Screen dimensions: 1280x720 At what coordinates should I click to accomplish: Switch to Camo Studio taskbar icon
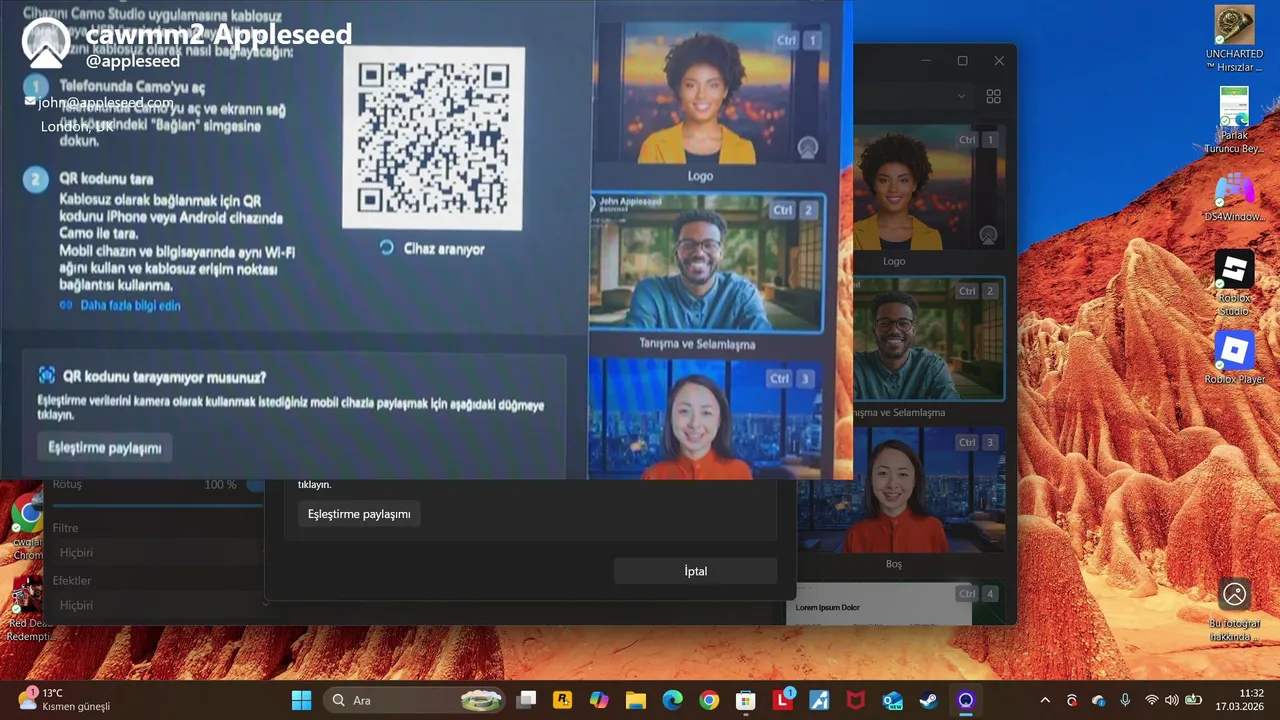(x=966, y=700)
